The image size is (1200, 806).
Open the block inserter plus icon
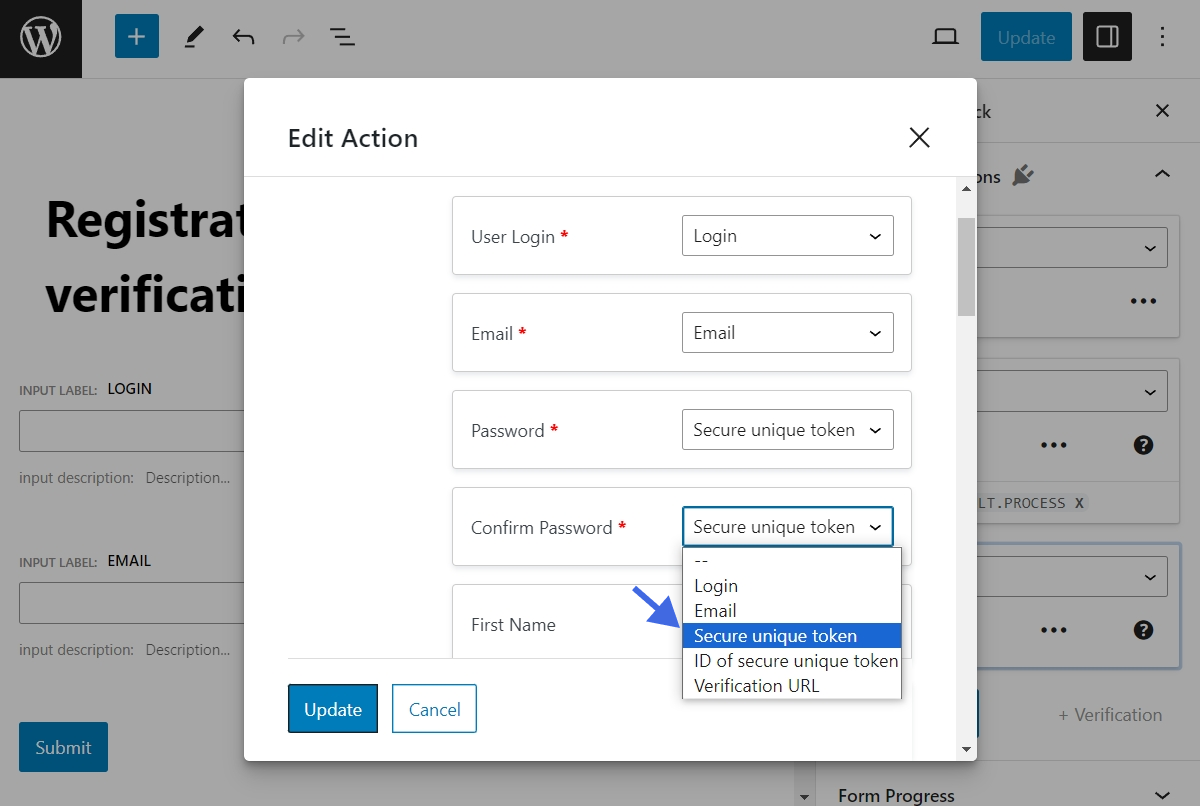(136, 37)
